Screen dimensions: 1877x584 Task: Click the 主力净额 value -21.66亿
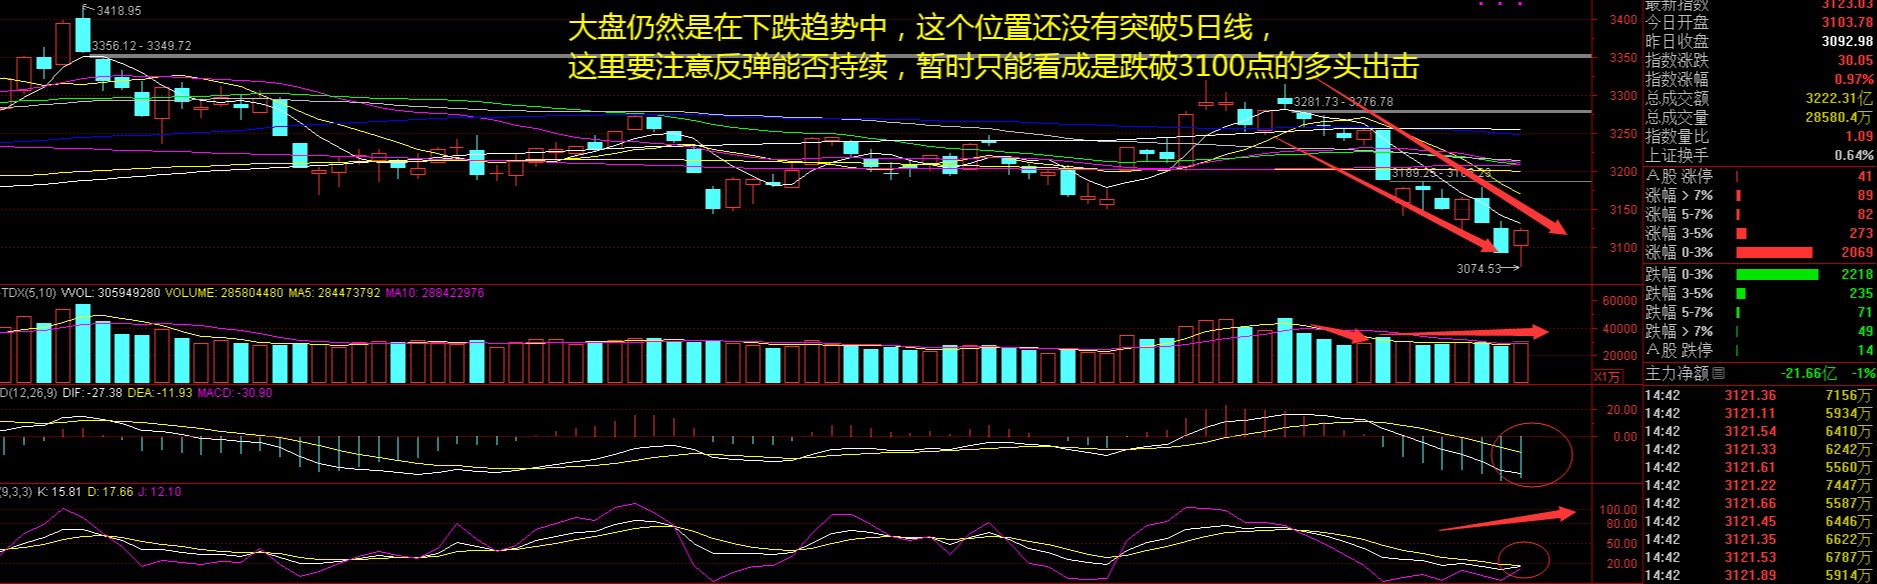click(x=1808, y=373)
